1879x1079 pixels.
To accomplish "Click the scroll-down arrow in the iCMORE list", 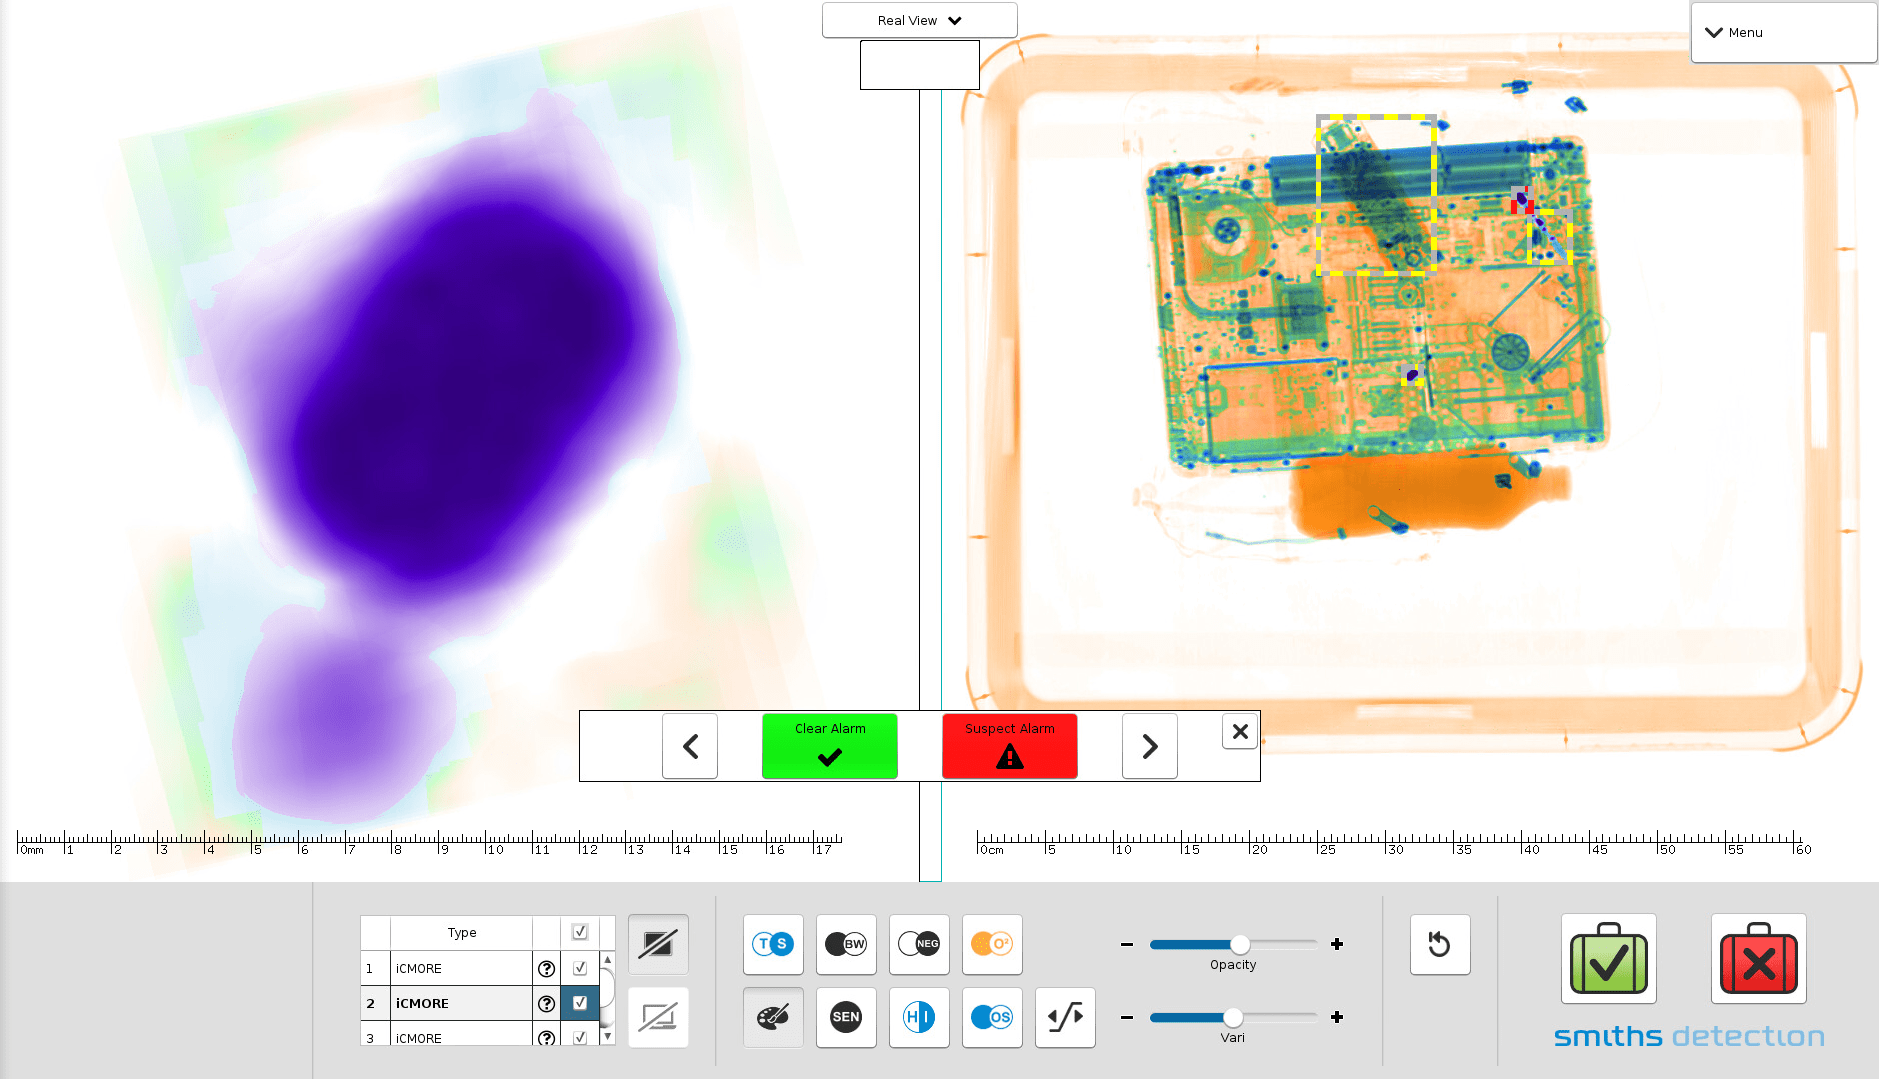I will pos(607,1037).
